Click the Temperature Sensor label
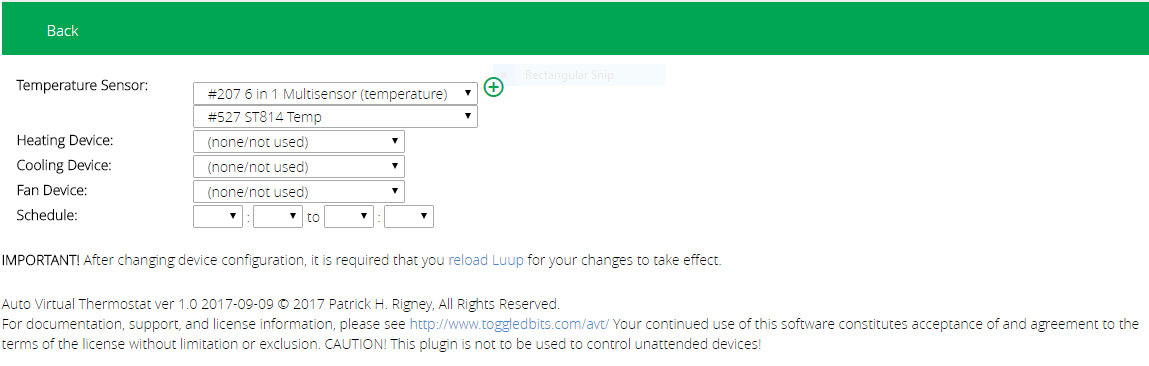1149x366 pixels. click(x=82, y=85)
